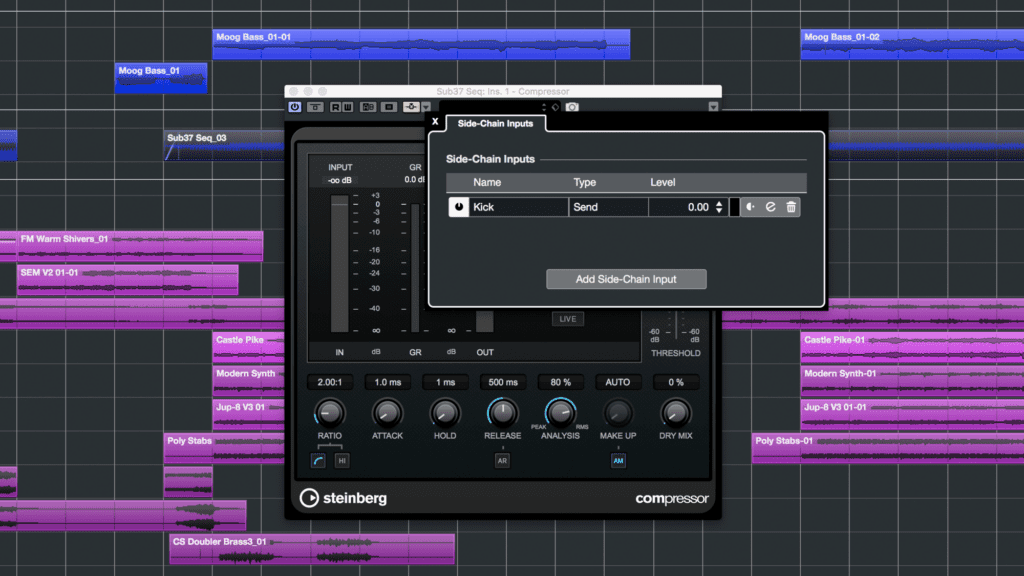Click the copy A to B settings icon
The image size is (1024, 576).
389,107
